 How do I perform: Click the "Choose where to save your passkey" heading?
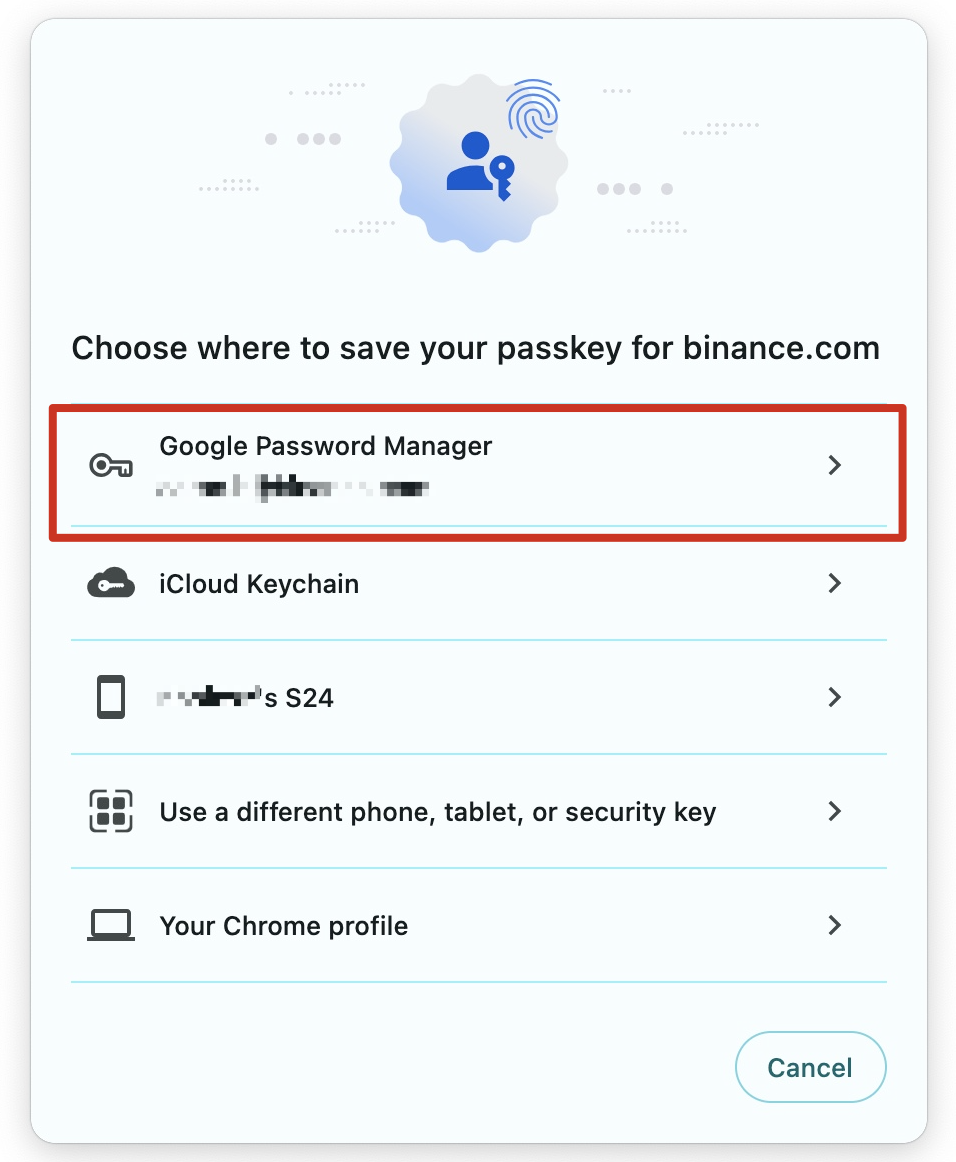tap(475, 348)
